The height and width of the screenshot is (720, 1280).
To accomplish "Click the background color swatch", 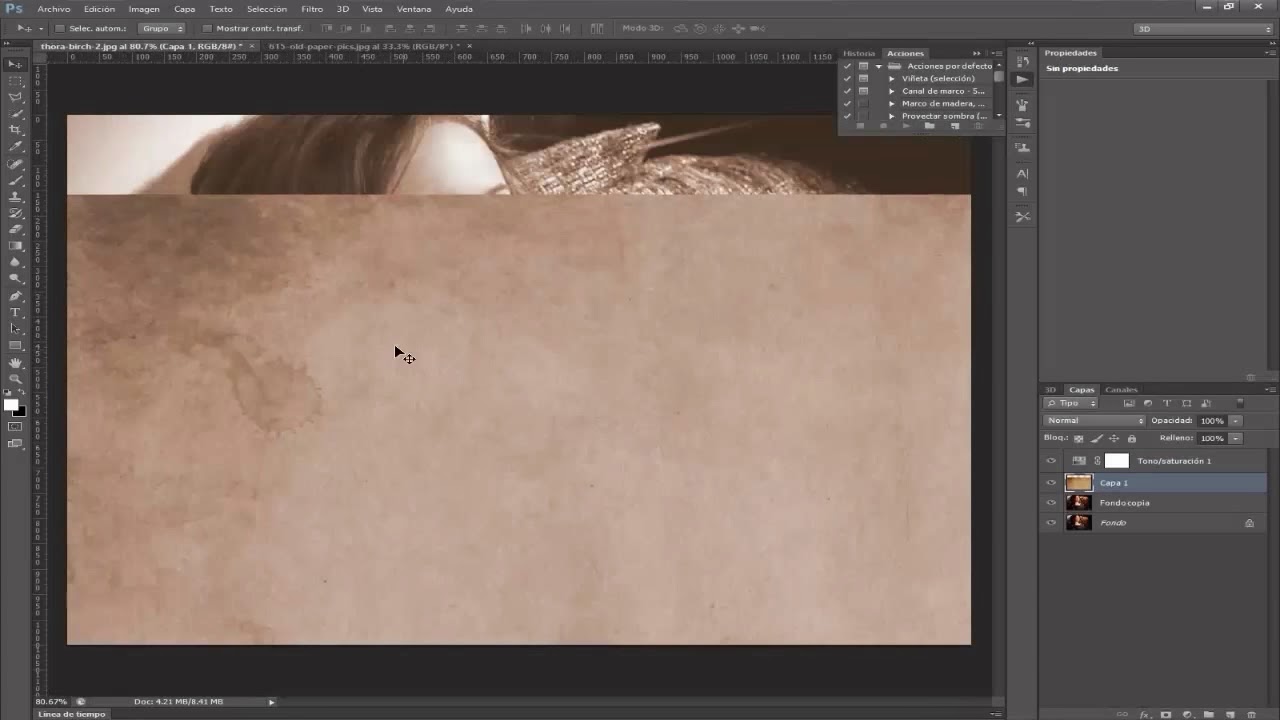I will pyautogui.click(x=19, y=411).
